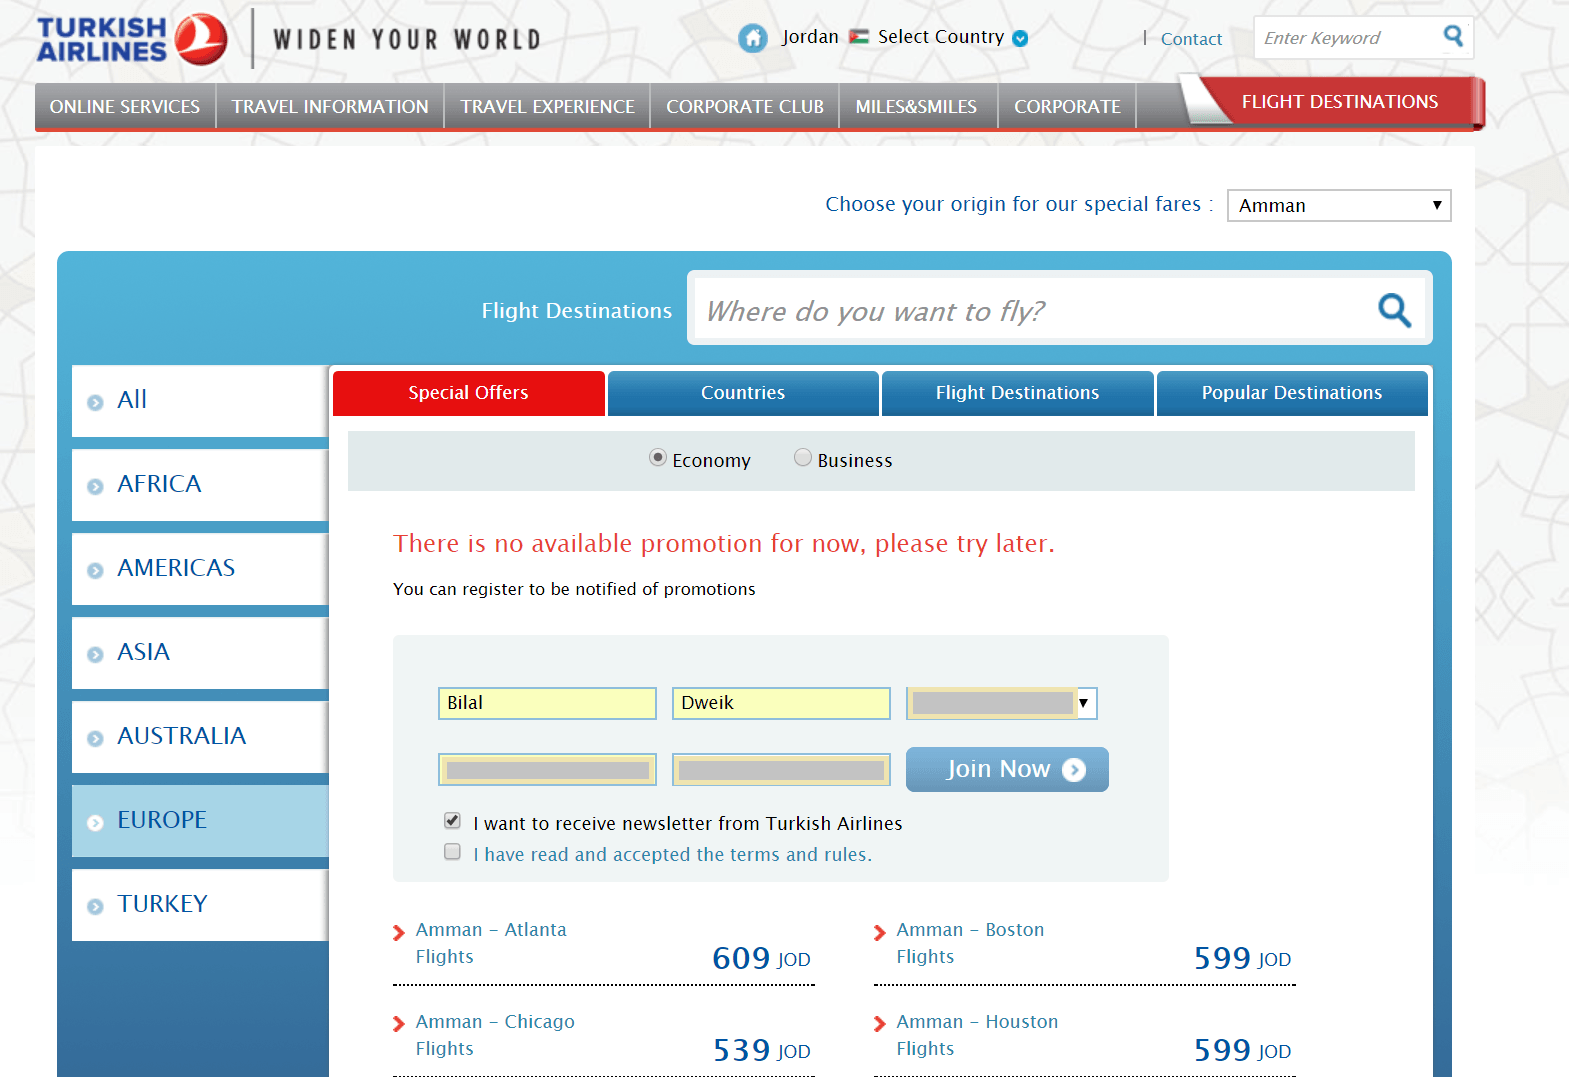Open the Amman origin dropdown
This screenshot has height=1077, width=1569.
click(x=1339, y=205)
